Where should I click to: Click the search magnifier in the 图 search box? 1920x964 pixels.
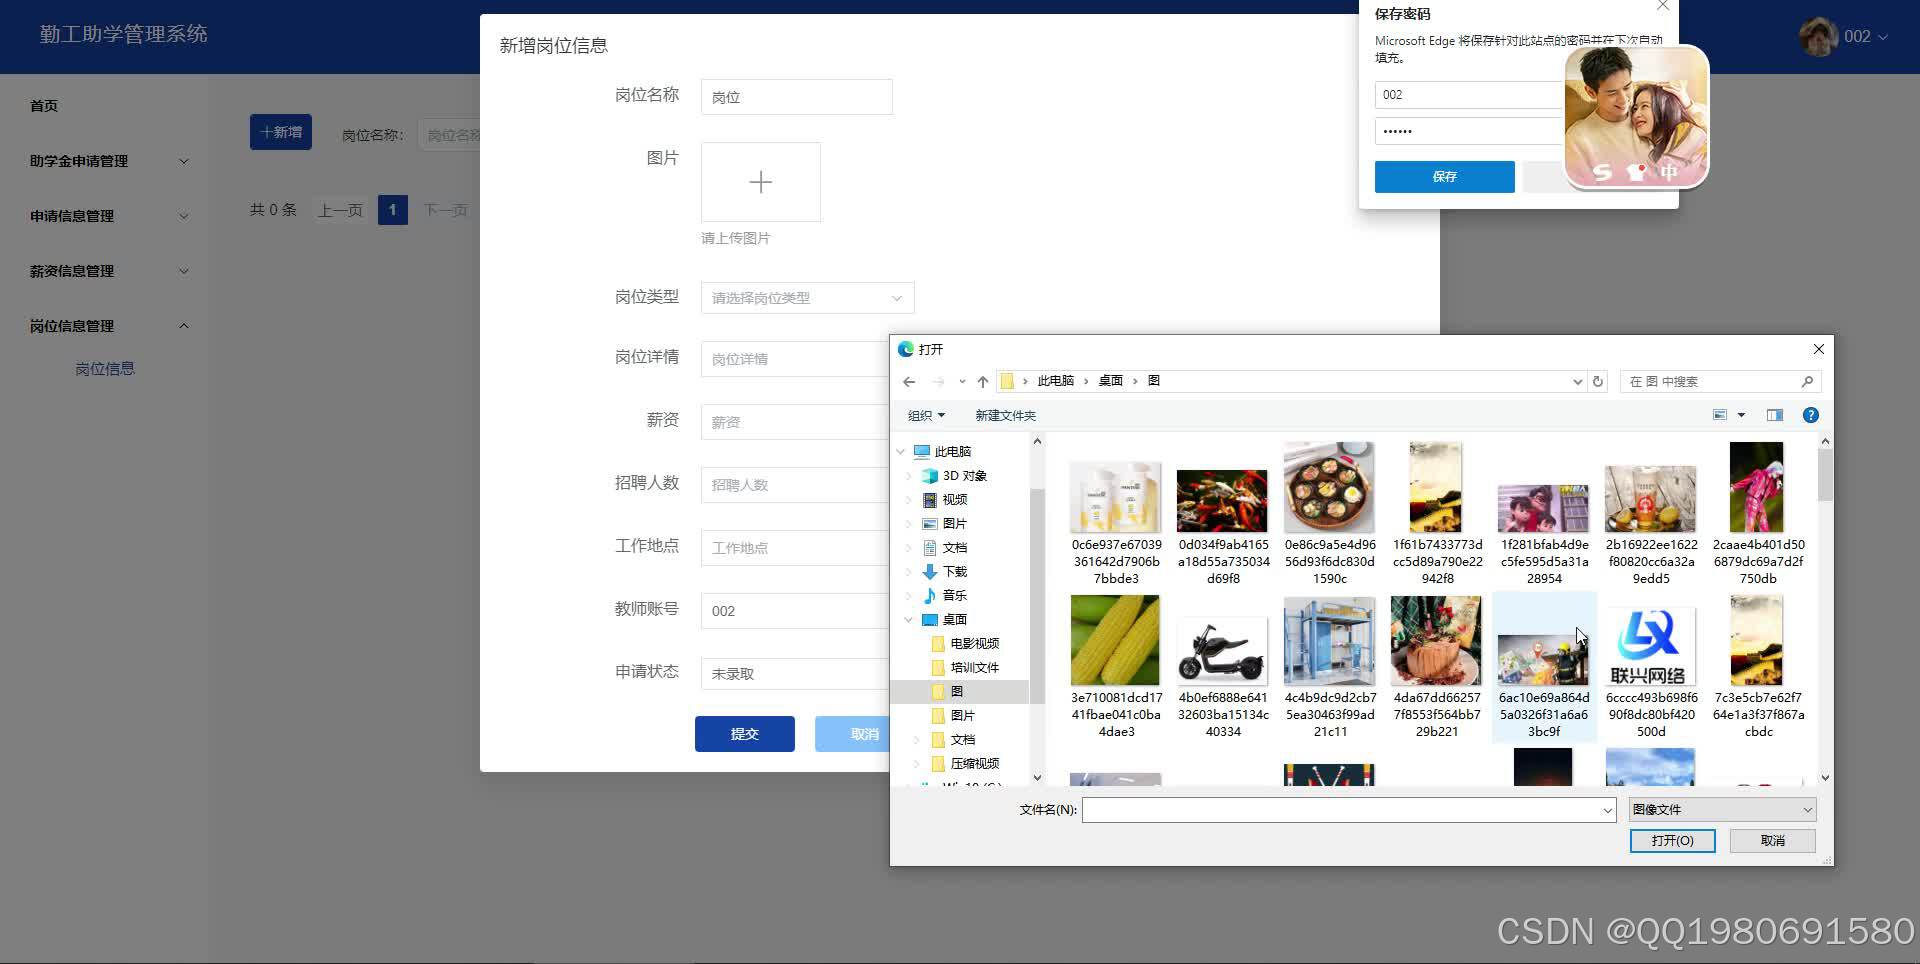click(x=1807, y=381)
